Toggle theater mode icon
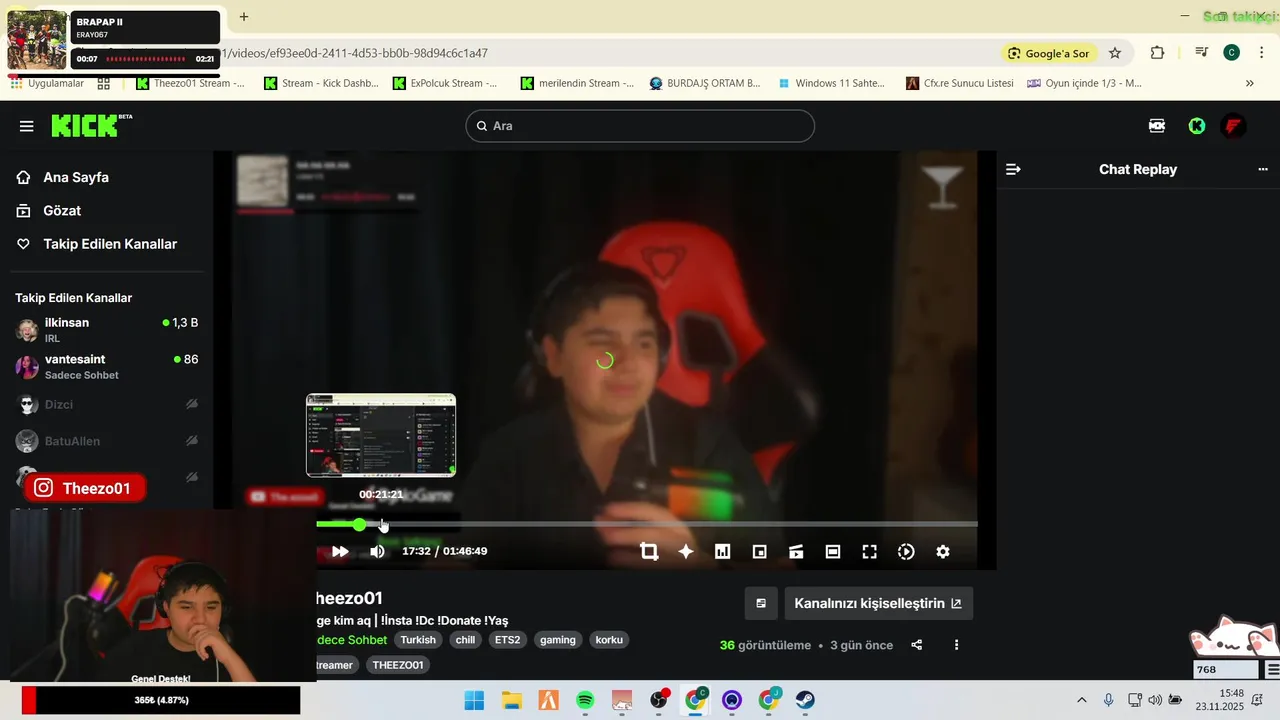Screen dimensions: 1280x720 point(833,551)
